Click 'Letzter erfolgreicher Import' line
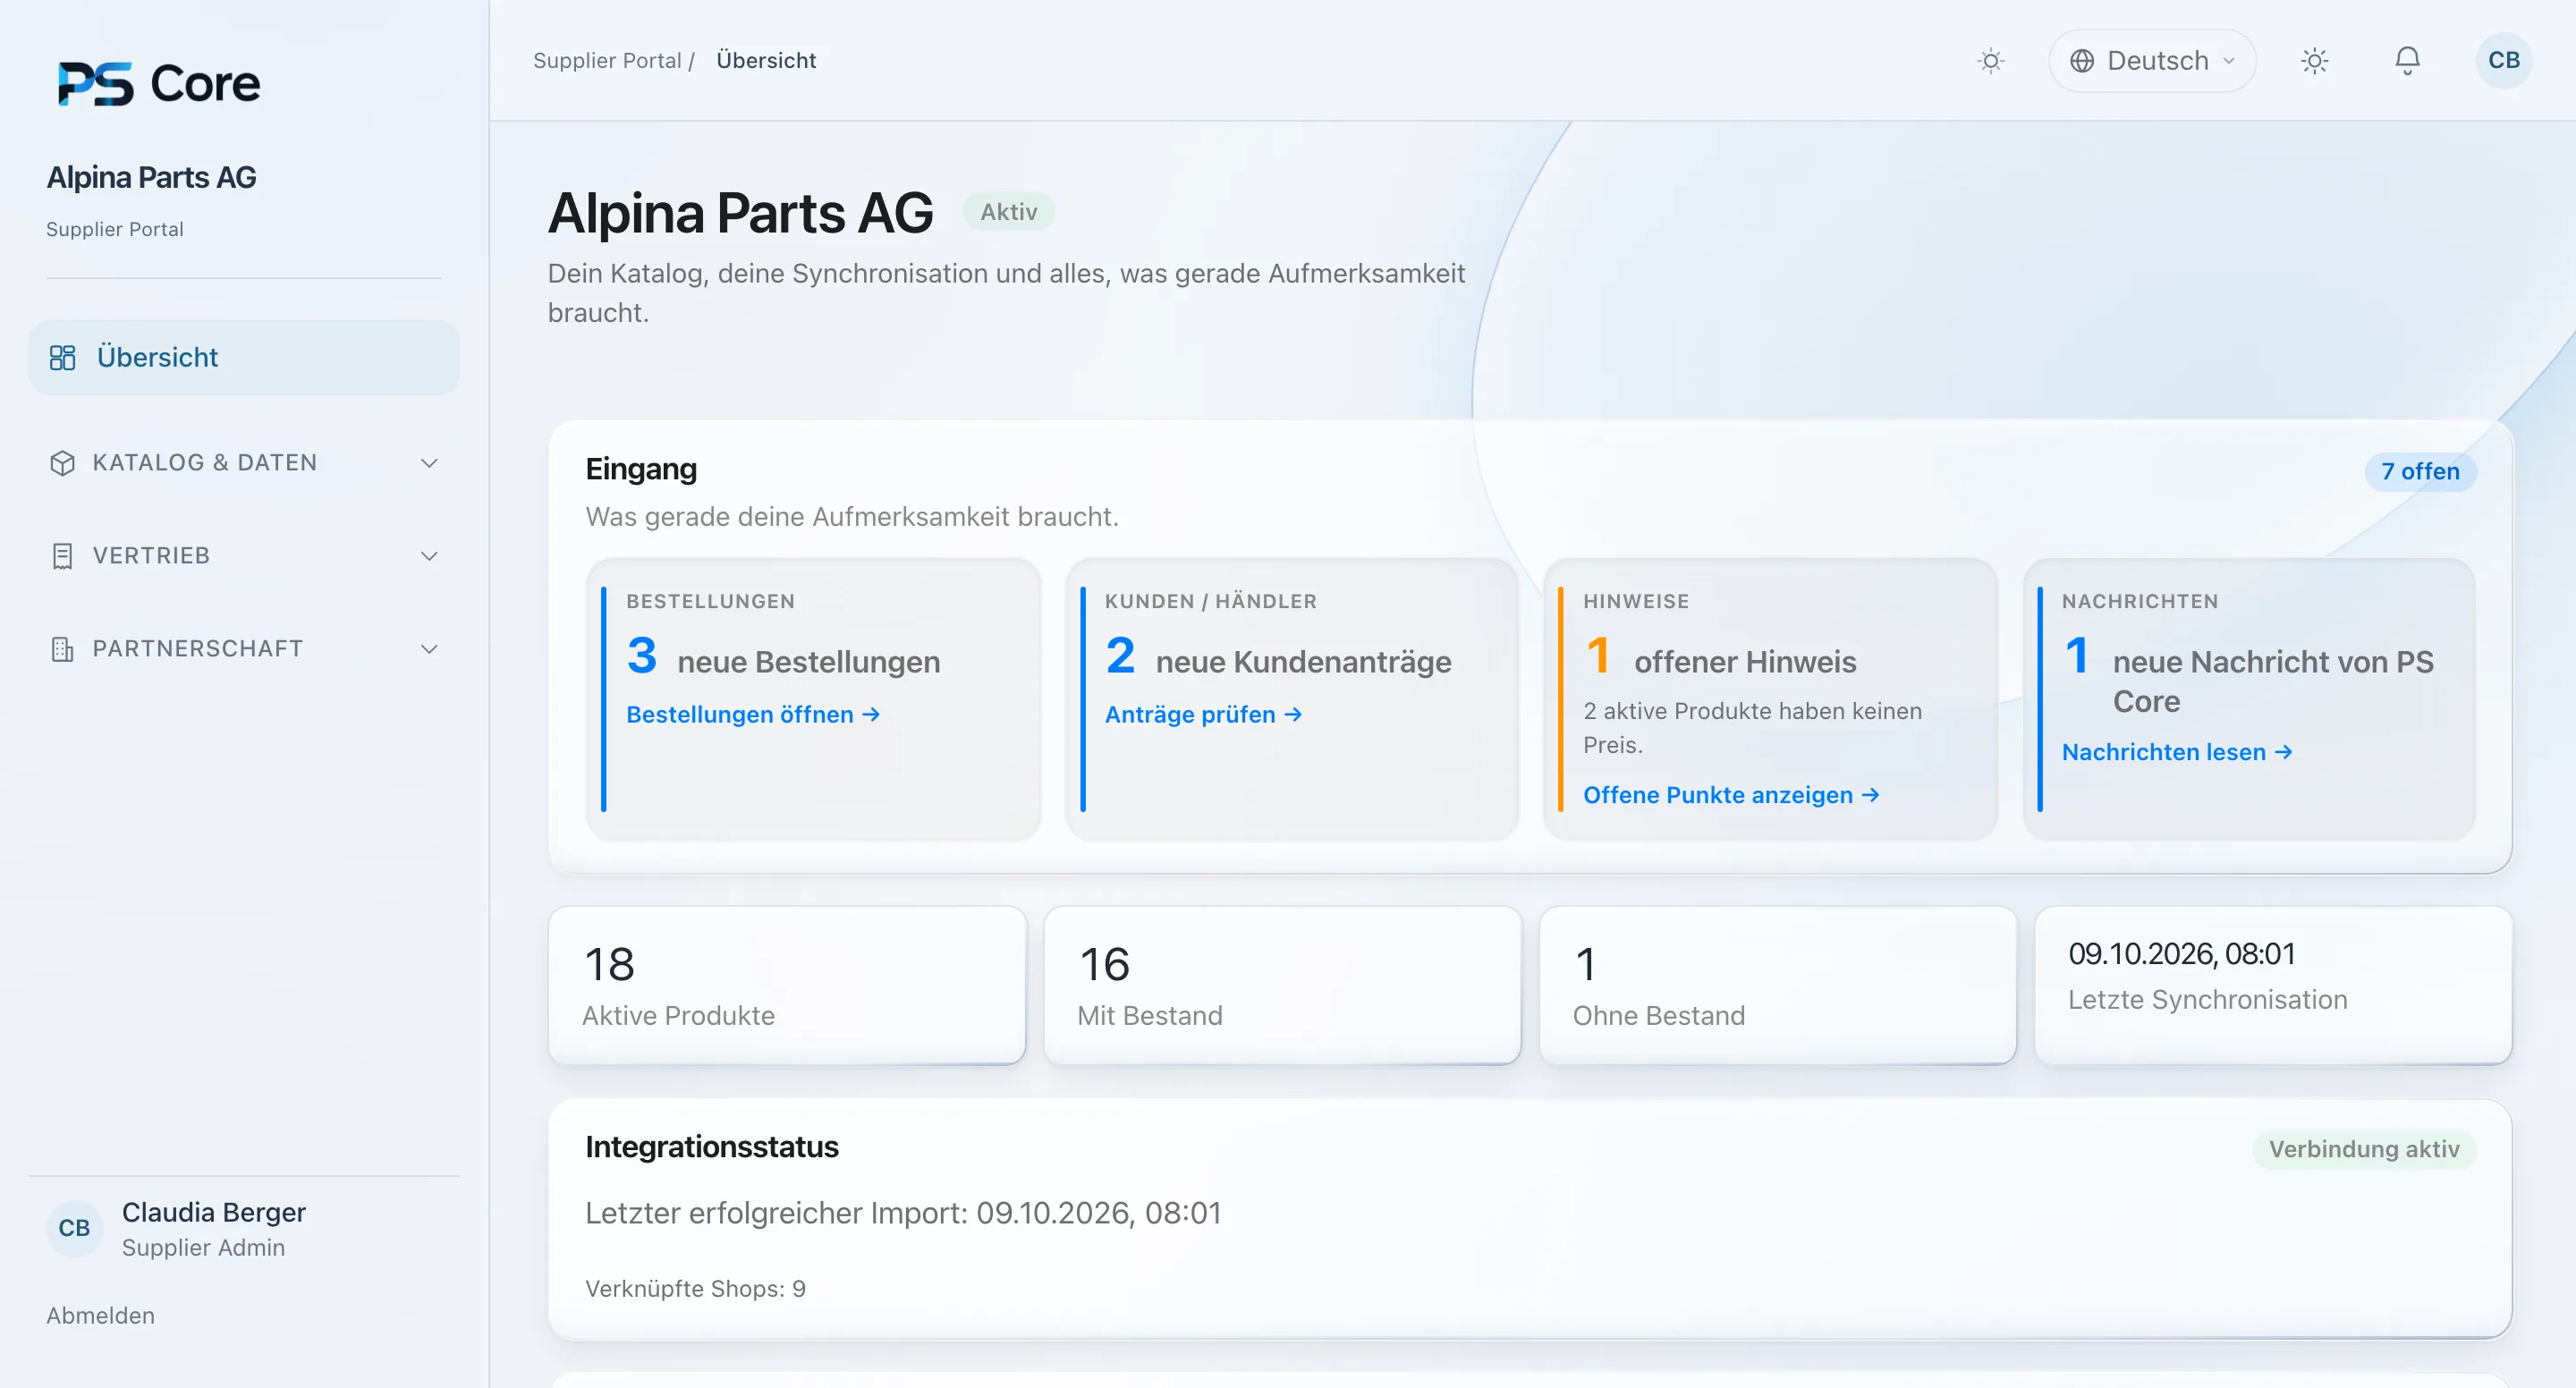The image size is (2576, 1388). (903, 1213)
